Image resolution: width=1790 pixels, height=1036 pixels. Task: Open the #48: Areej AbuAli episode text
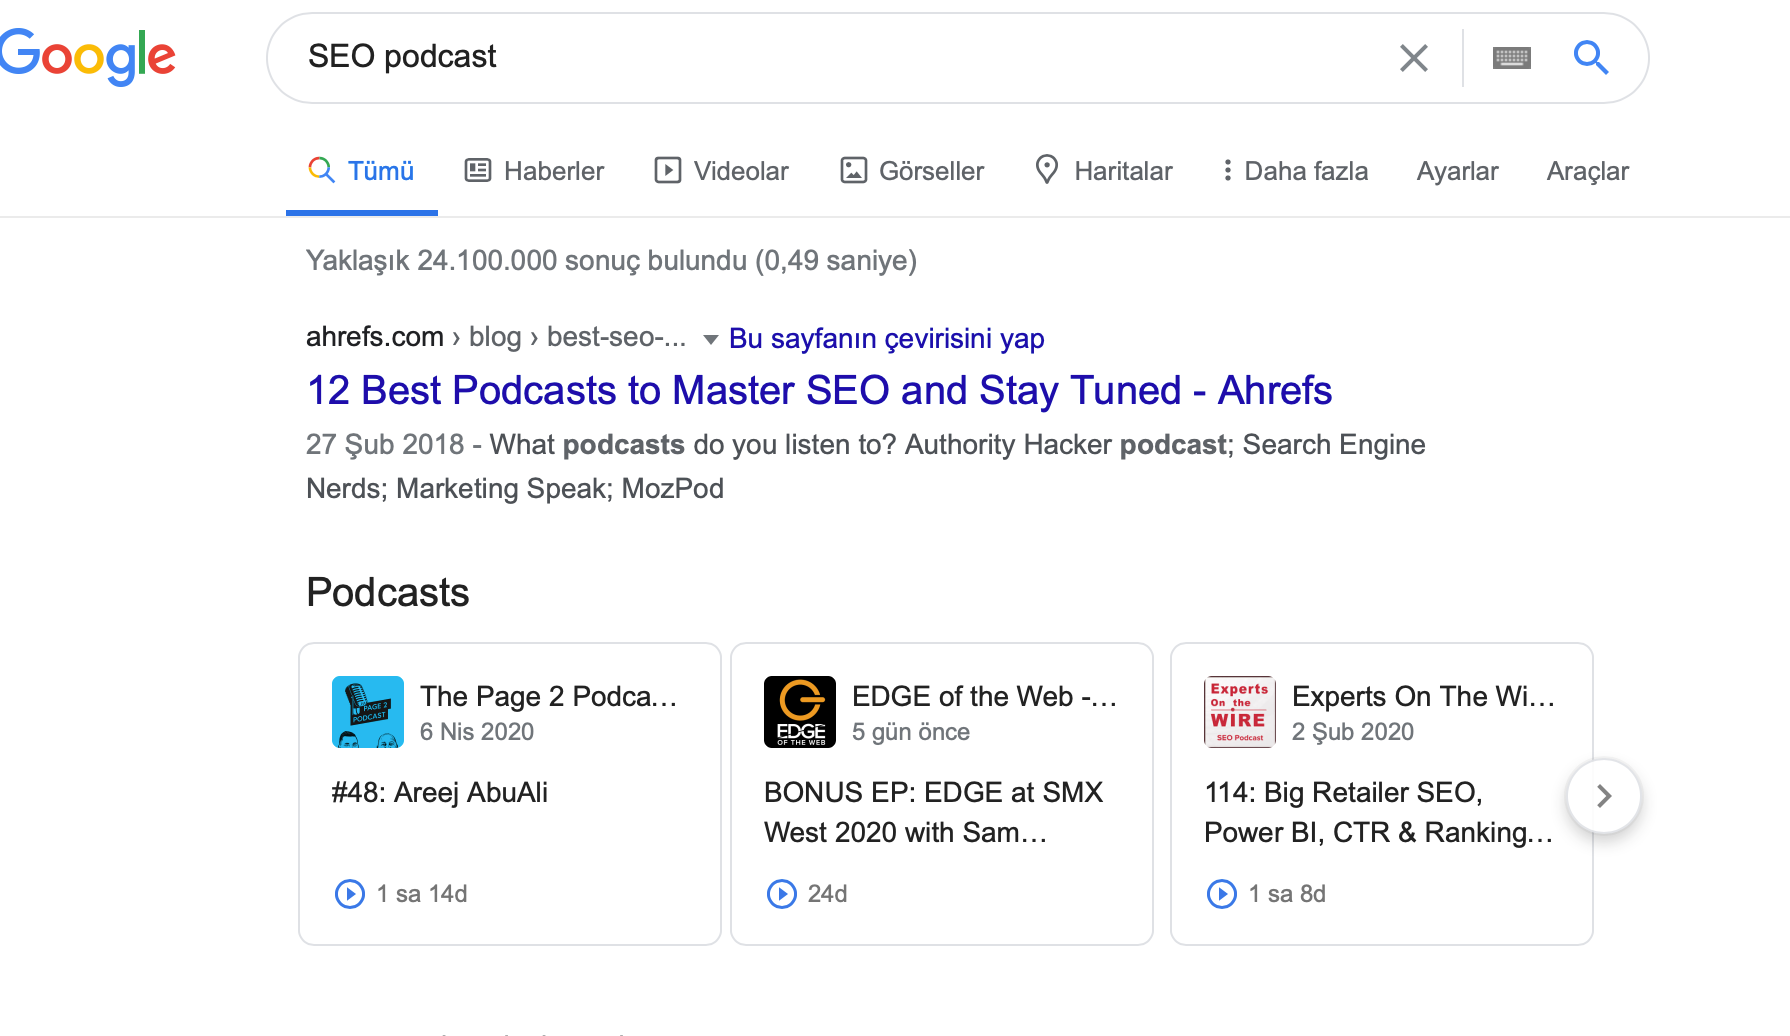point(440,792)
